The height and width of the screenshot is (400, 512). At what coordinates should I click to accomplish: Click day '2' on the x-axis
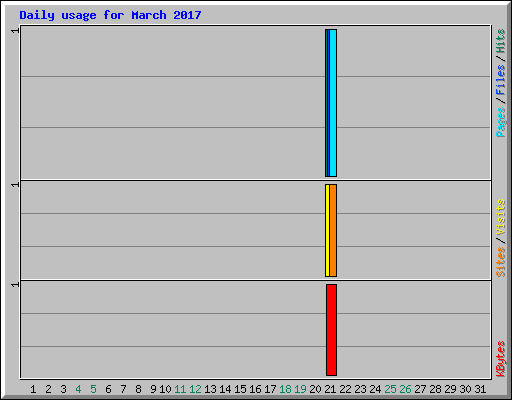tap(48, 389)
